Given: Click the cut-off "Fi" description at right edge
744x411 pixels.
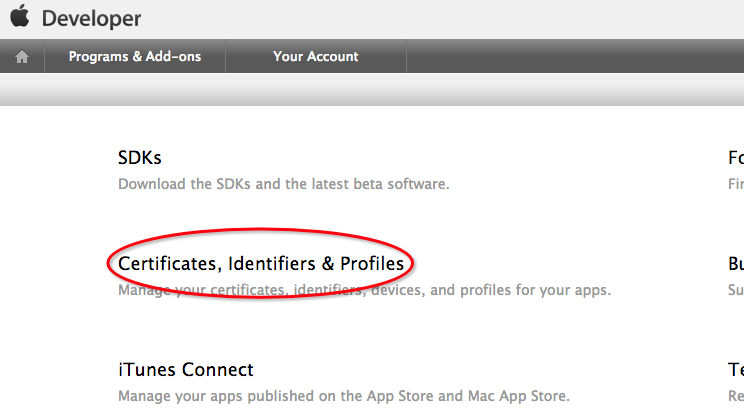Looking at the screenshot, I should coord(736,184).
